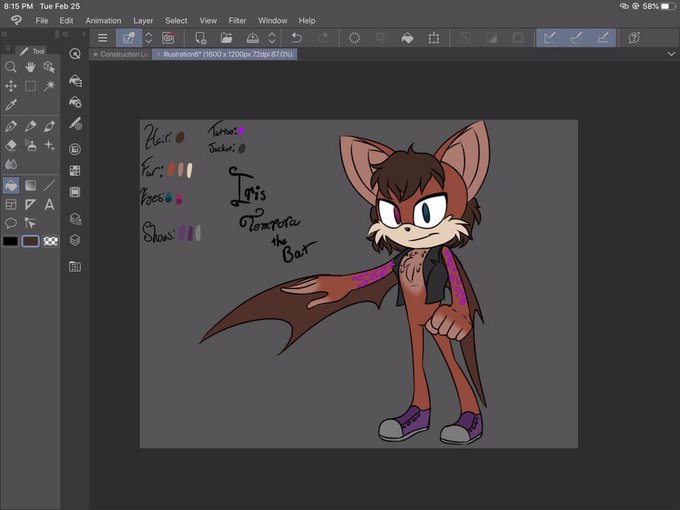The image size is (680, 510).
Task: Click the Open file folder icon
Action: tap(226, 38)
